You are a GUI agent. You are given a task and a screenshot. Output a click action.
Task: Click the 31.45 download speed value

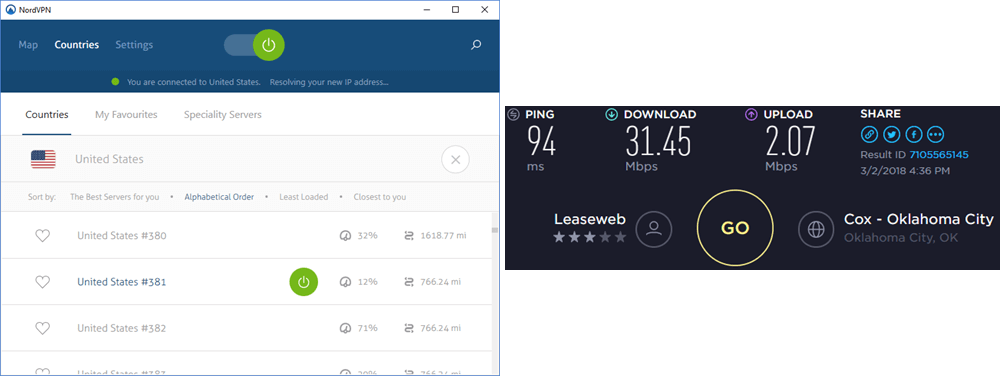(x=658, y=142)
